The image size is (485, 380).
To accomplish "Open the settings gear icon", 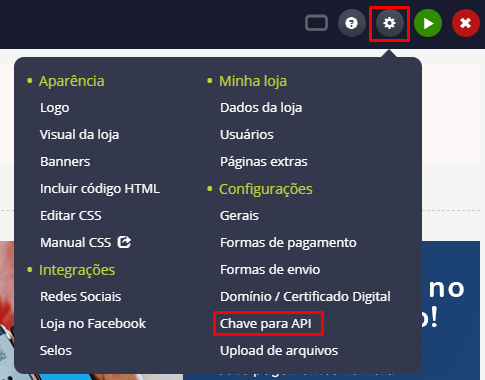I will [x=389, y=23].
